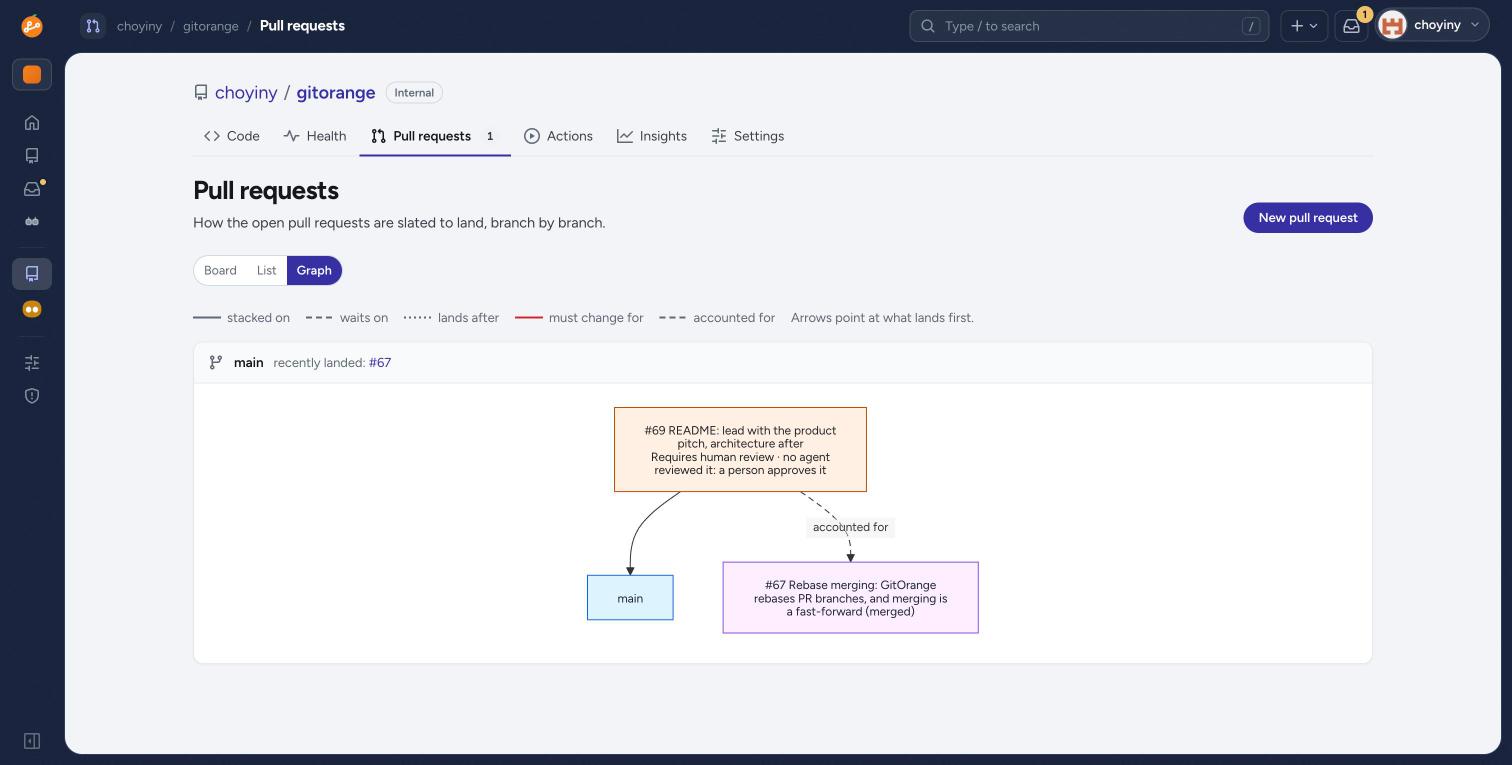The height and width of the screenshot is (765, 1512).
Task: Click the Pull requests page heading
Action: (x=266, y=190)
